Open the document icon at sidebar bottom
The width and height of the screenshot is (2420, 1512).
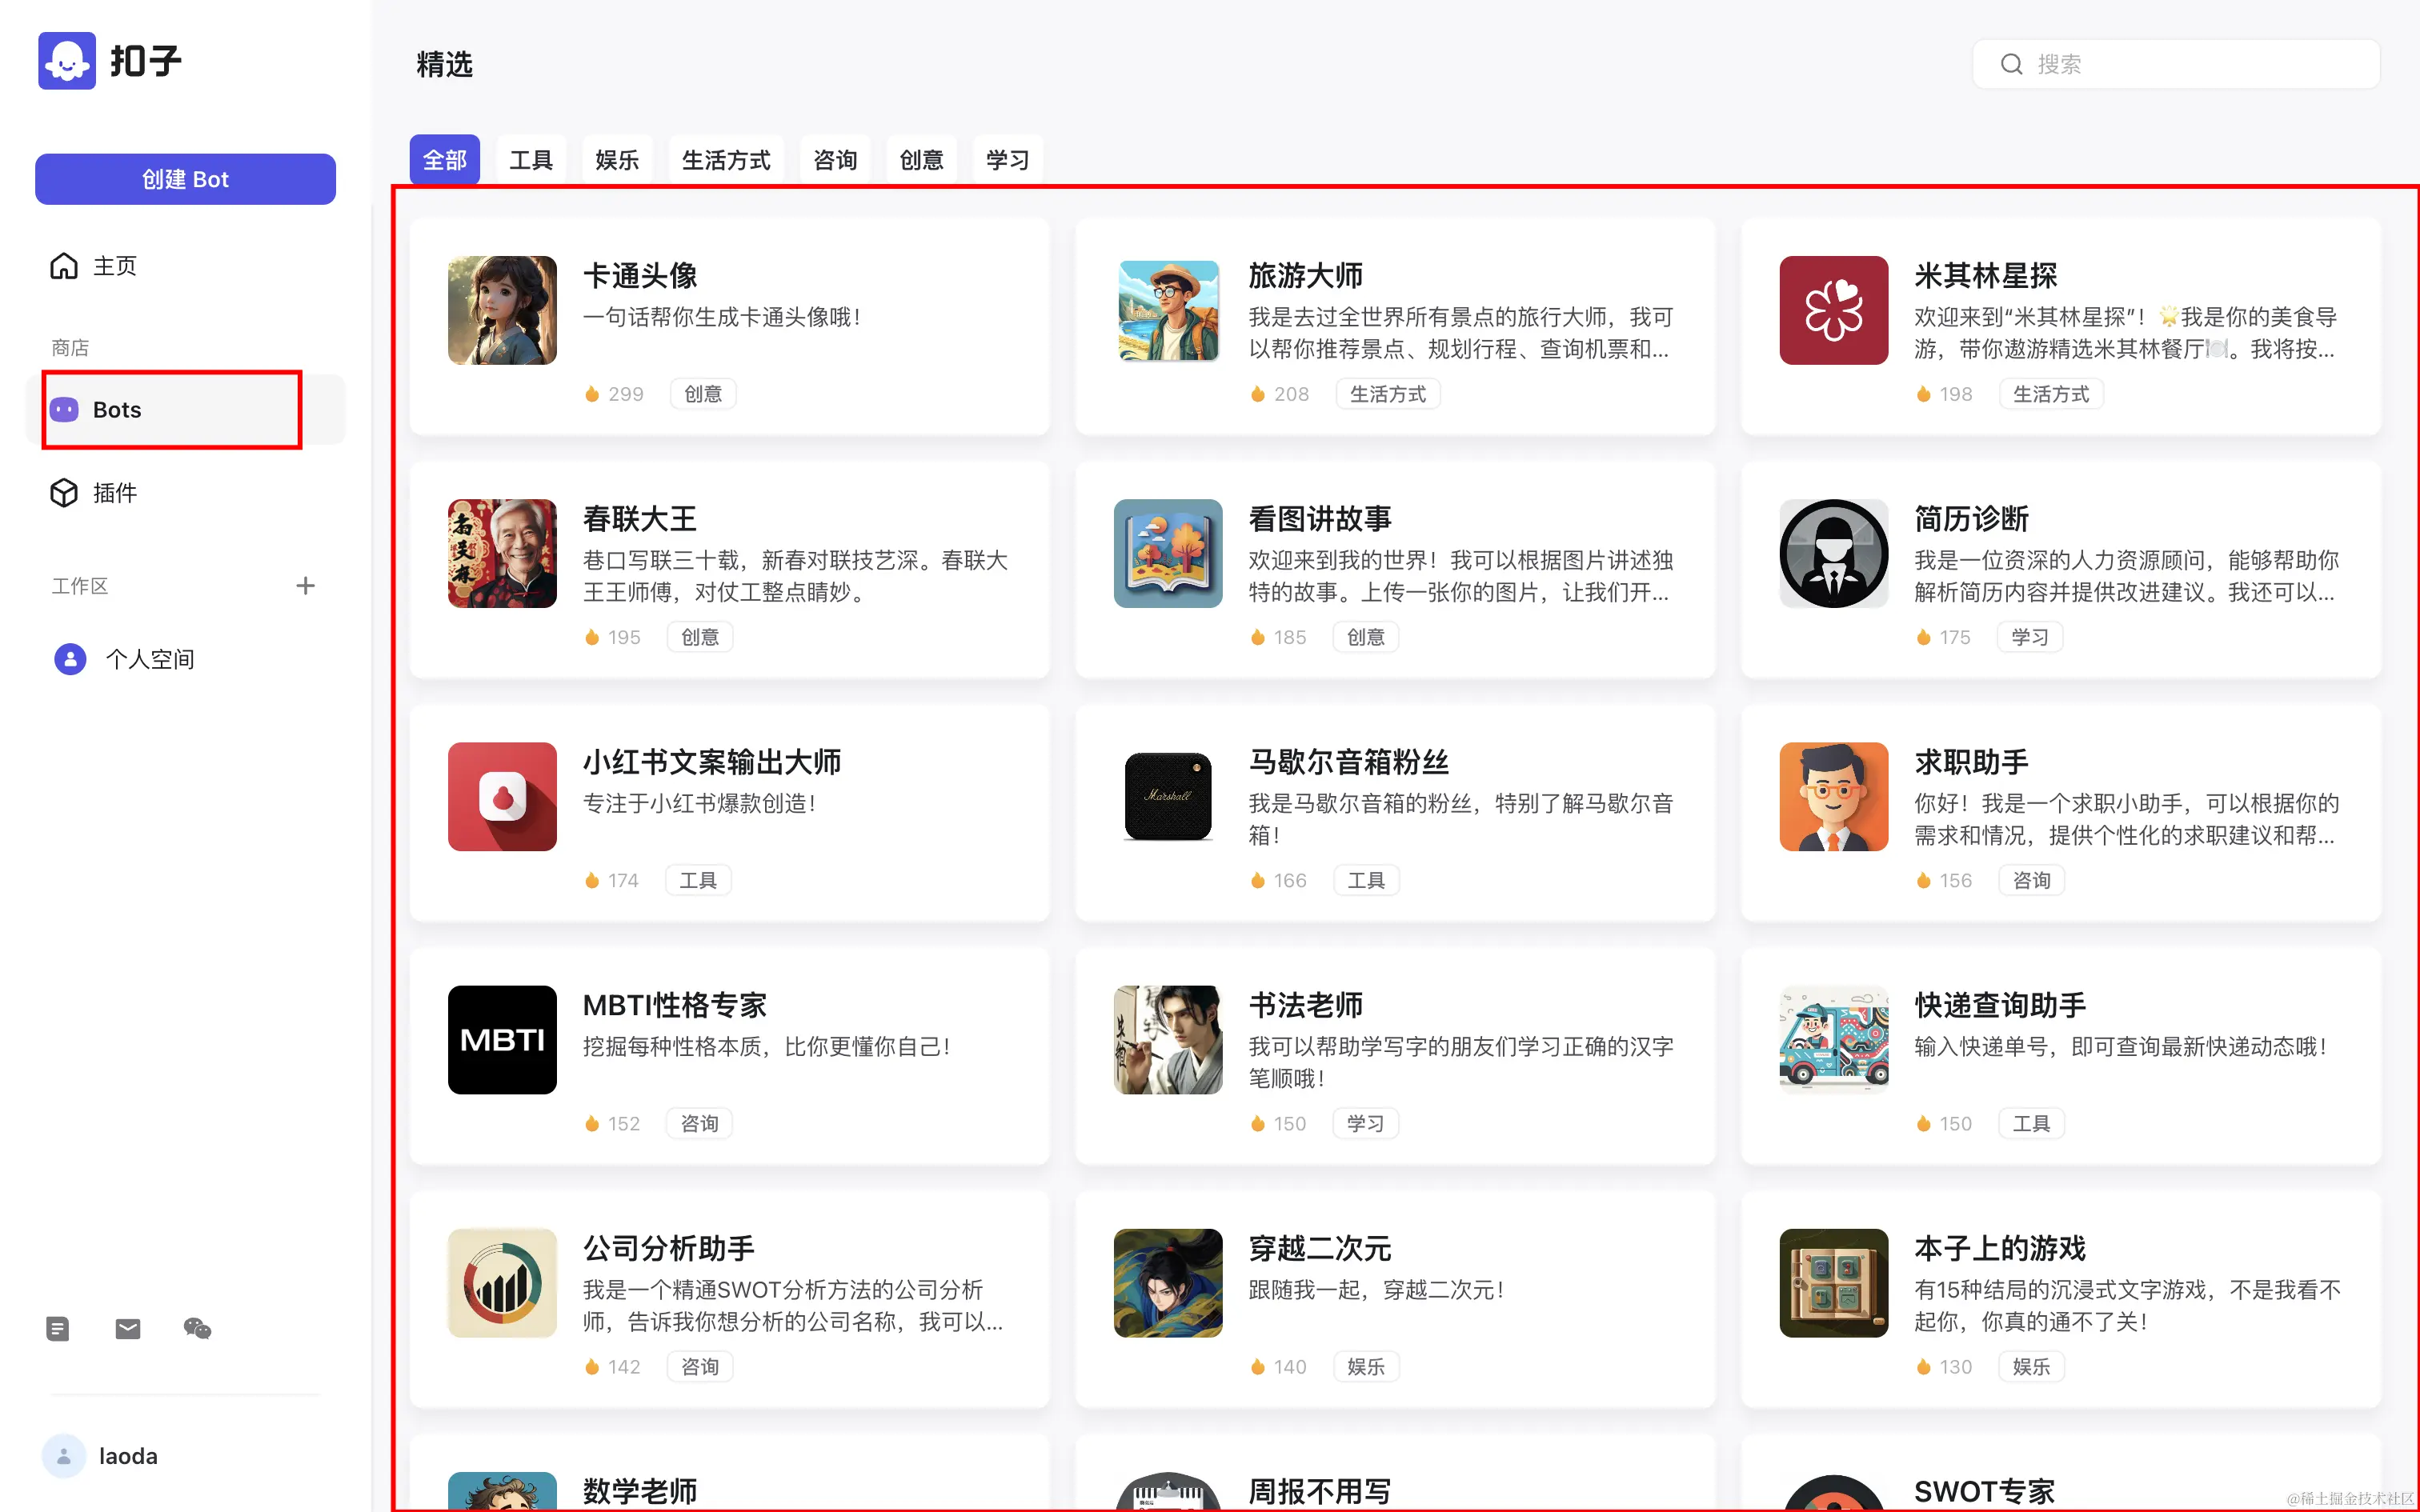click(x=58, y=1328)
